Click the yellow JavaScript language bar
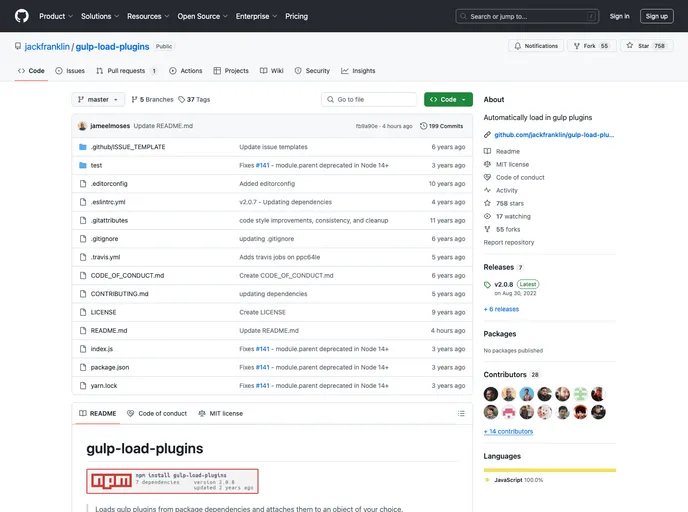Screen dimensions: 688x512 [x=550, y=470]
